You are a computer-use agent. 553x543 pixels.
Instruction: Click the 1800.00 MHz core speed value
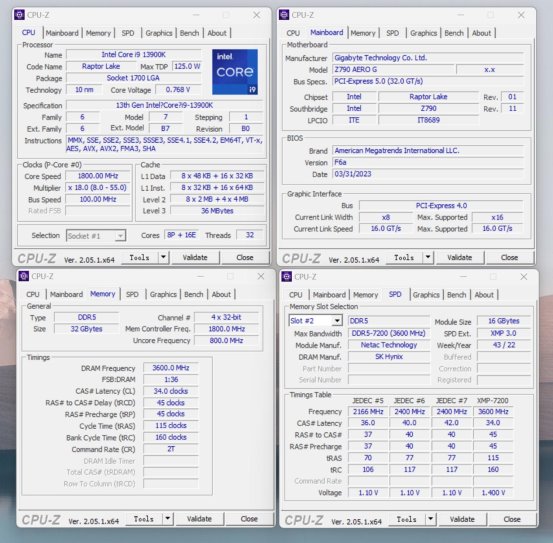[x=98, y=176]
